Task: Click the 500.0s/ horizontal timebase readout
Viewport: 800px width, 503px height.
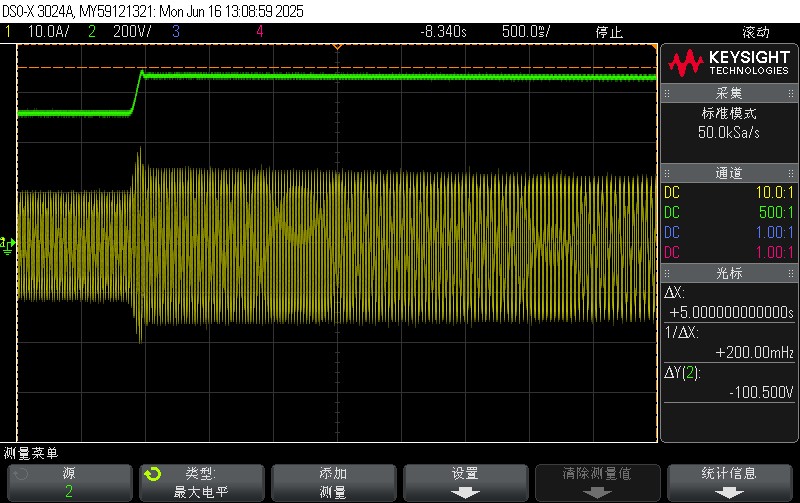Action: [522, 32]
